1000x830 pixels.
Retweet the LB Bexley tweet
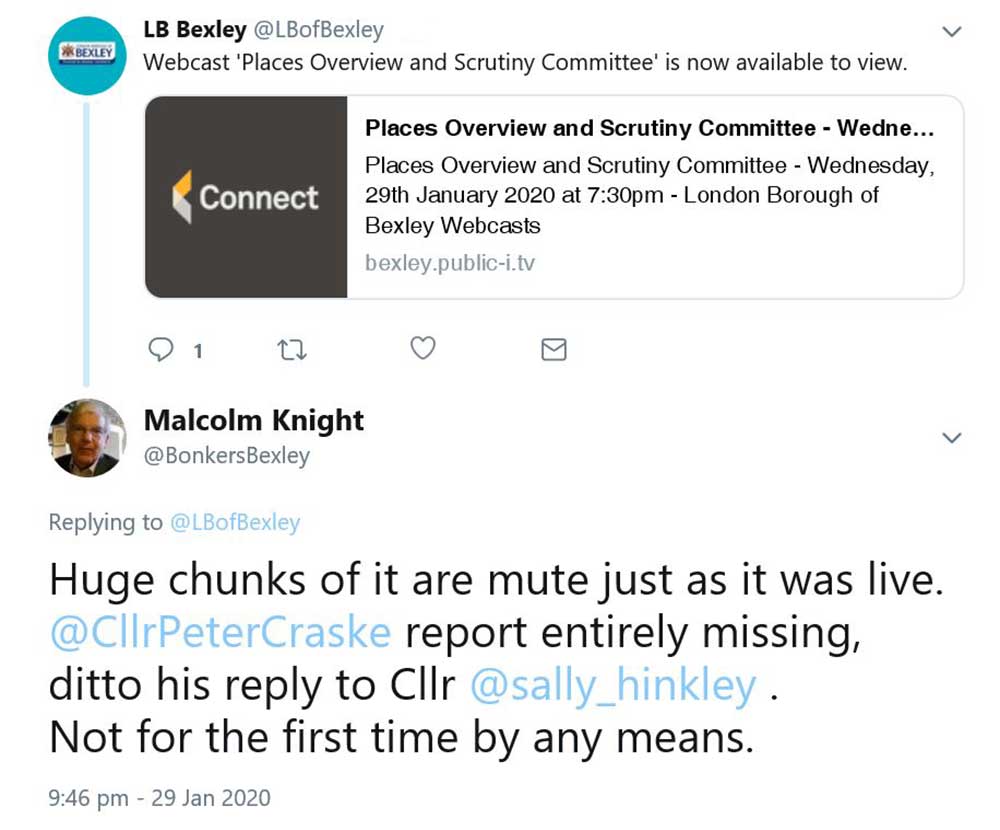coord(291,349)
